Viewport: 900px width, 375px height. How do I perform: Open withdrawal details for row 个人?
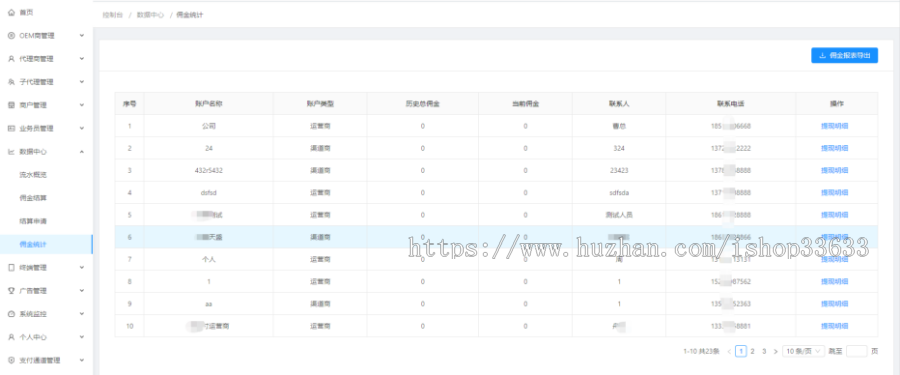click(x=835, y=260)
